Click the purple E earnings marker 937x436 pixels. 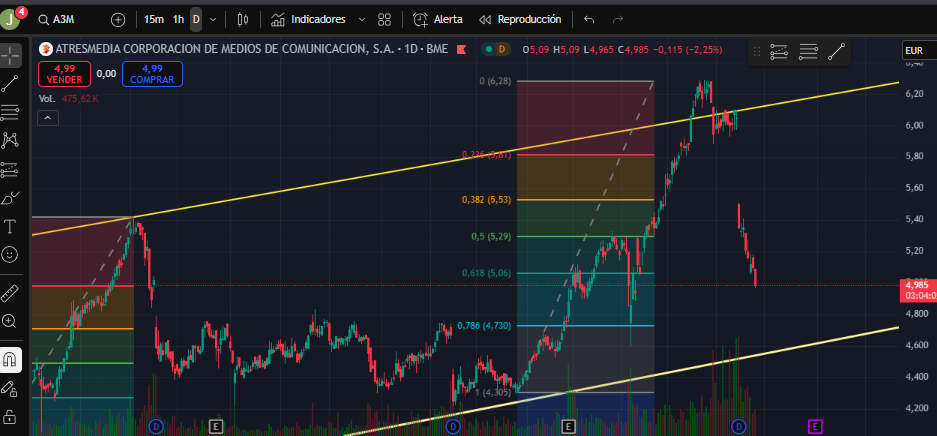pyautogui.click(x=815, y=426)
